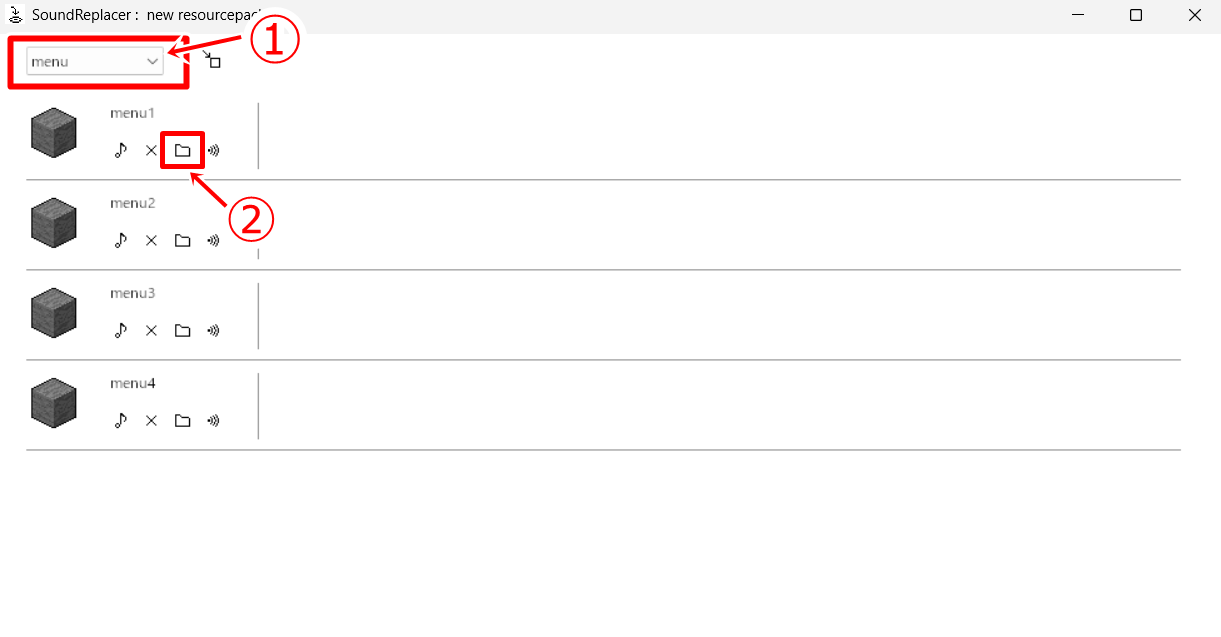Viewport: 1221px width, 637px height.
Task: Select the menu1 block thumbnail
Action: point(54,133)
